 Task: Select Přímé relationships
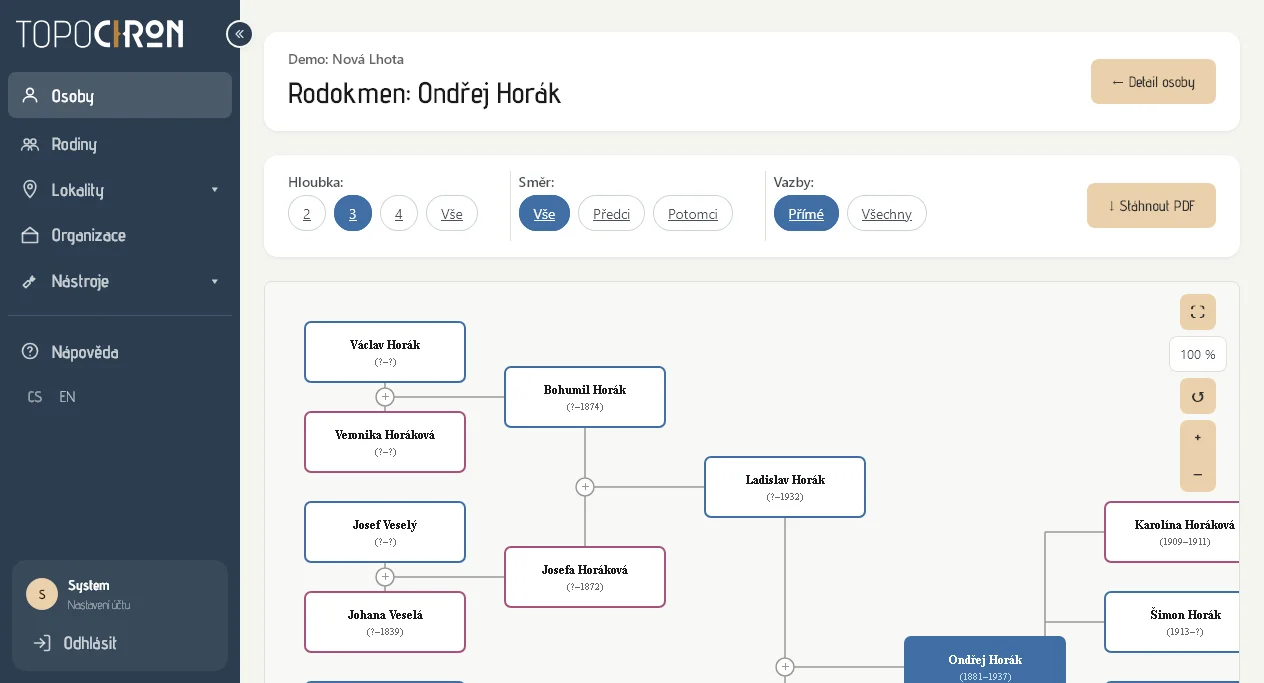click(x=806, y=213)
